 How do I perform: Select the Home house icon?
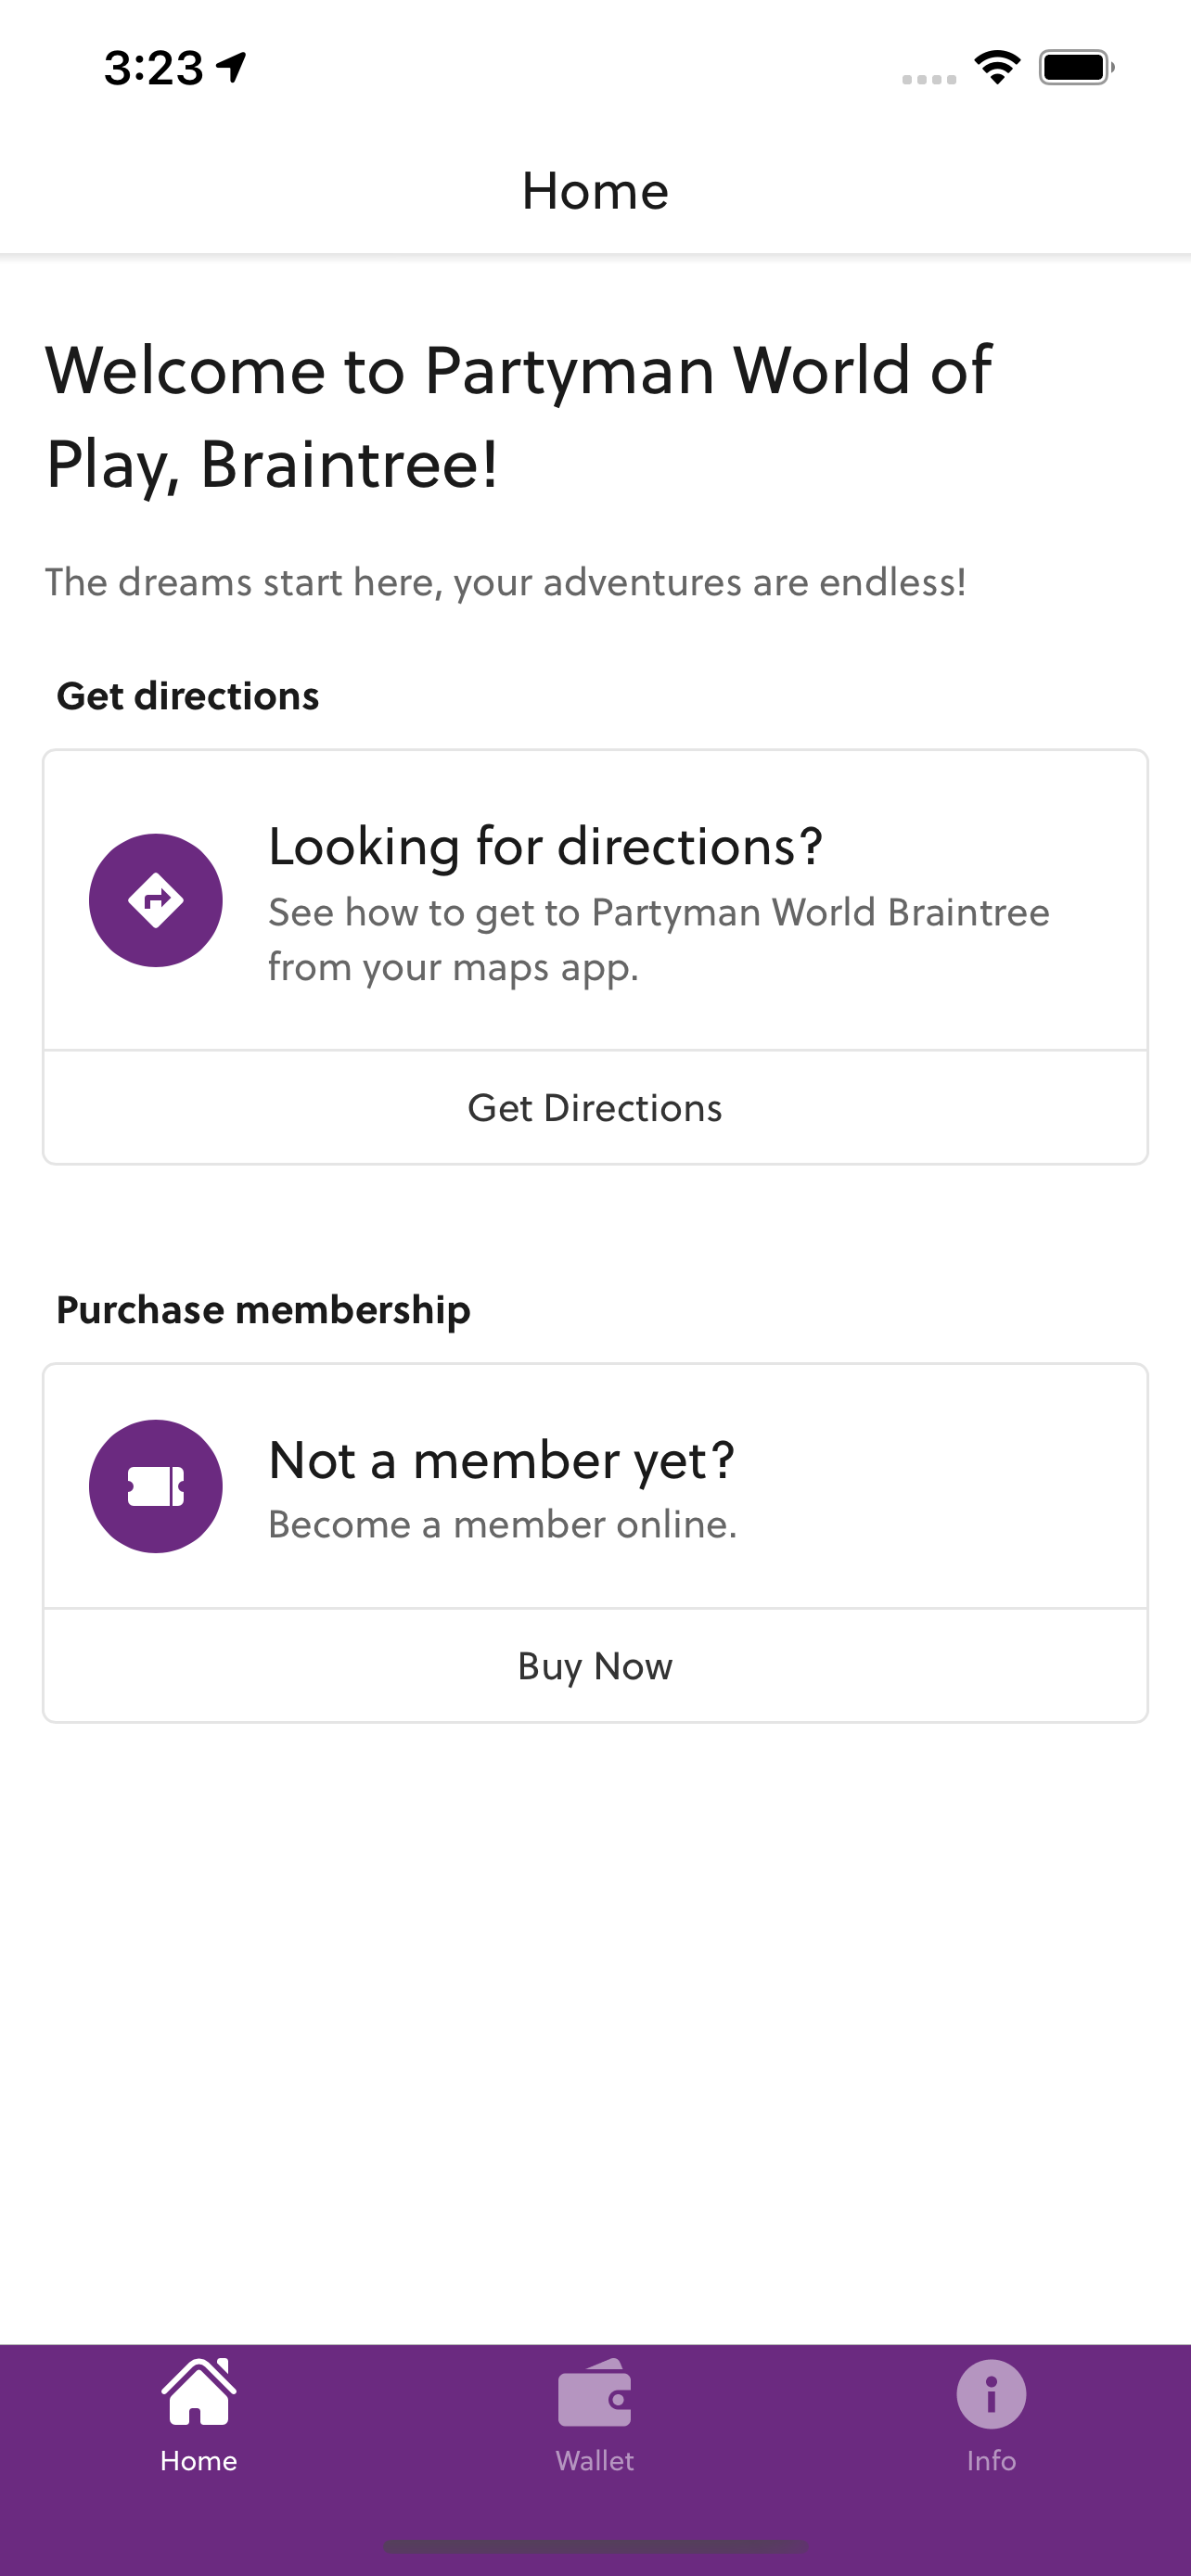tap(199, 2393)
